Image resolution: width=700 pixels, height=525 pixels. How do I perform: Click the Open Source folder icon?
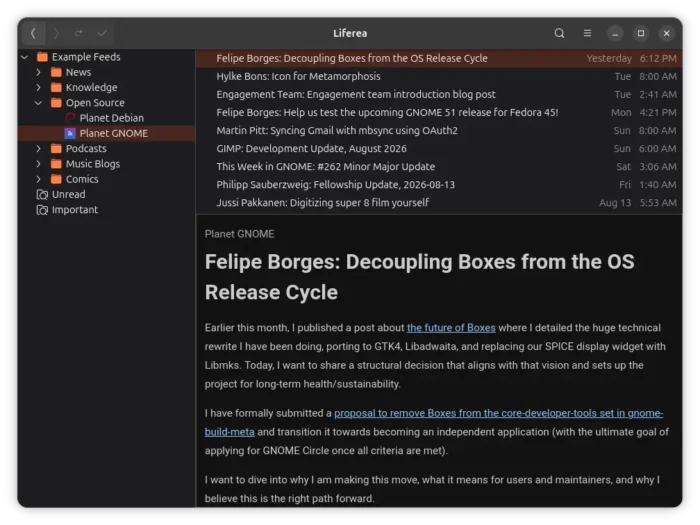tap(56, 103)
